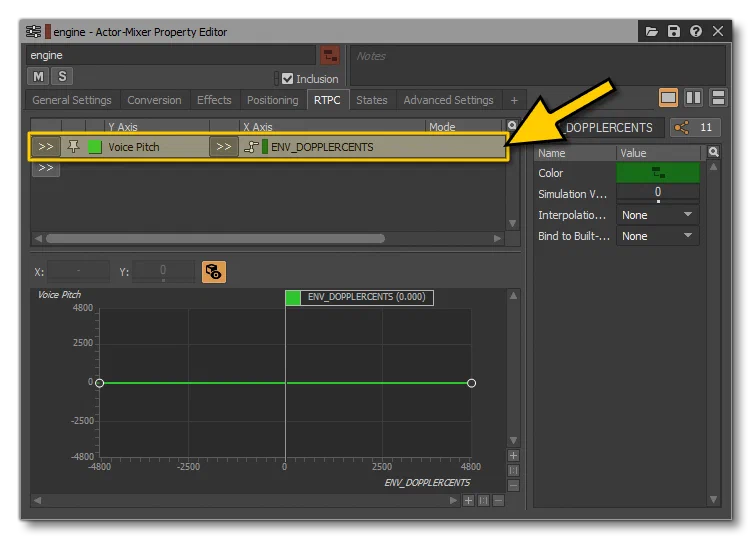Viewport: 752px width, 540px height.
Task: Select the side-by-side split layout icon
Action: coord(693,98)
